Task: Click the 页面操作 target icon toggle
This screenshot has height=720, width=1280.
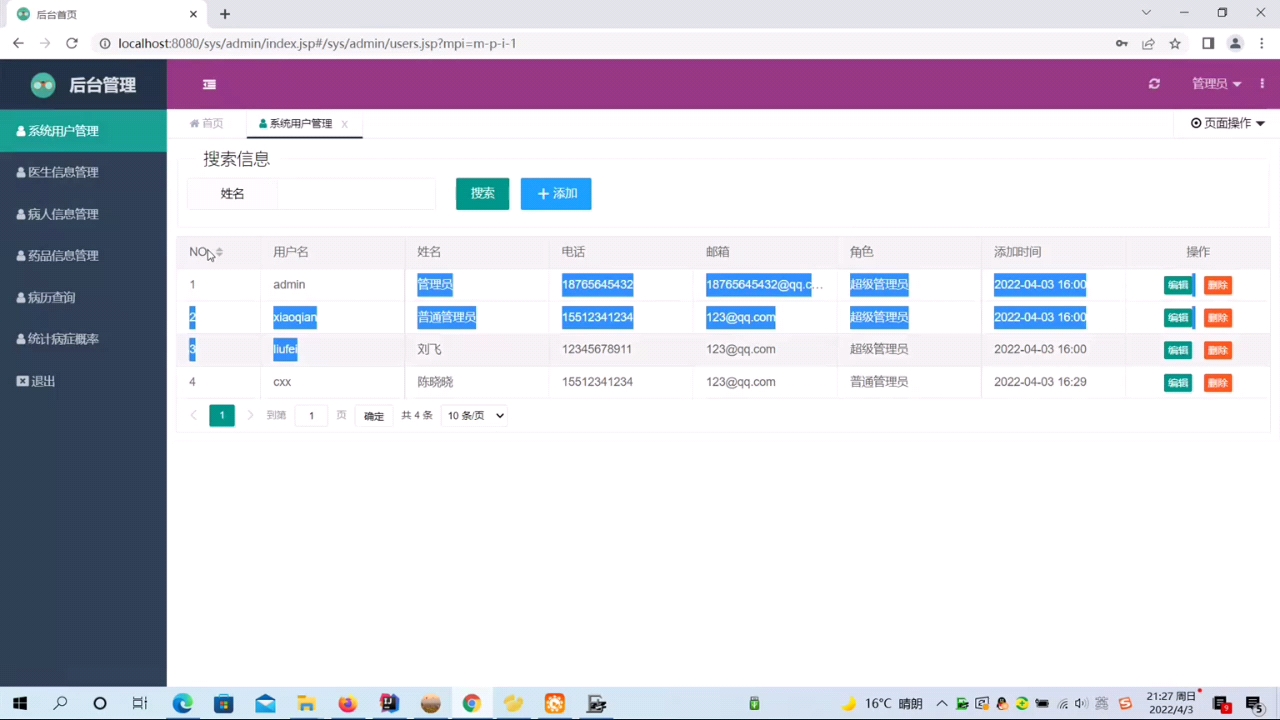Action: pyautogui.click(x=1196, y=123)
